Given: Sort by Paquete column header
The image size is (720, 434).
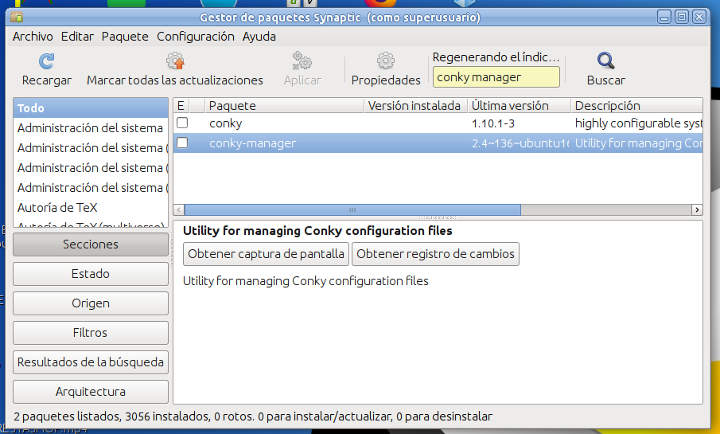Looking at the screenshot, I should point(284,106).
